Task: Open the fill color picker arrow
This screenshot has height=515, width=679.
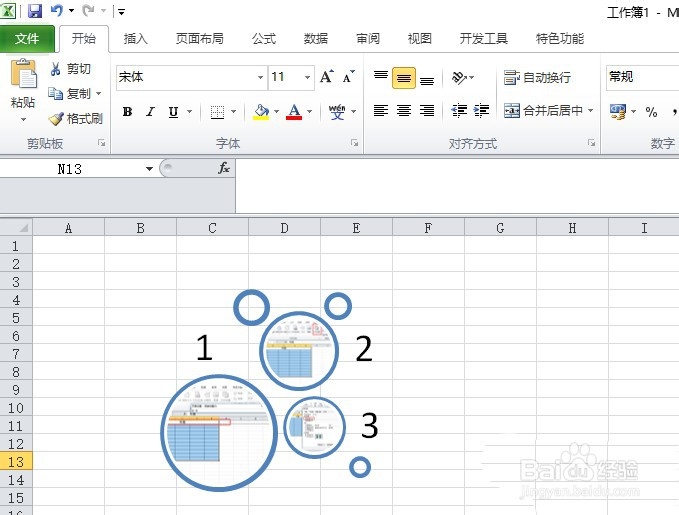Action: 276,112
